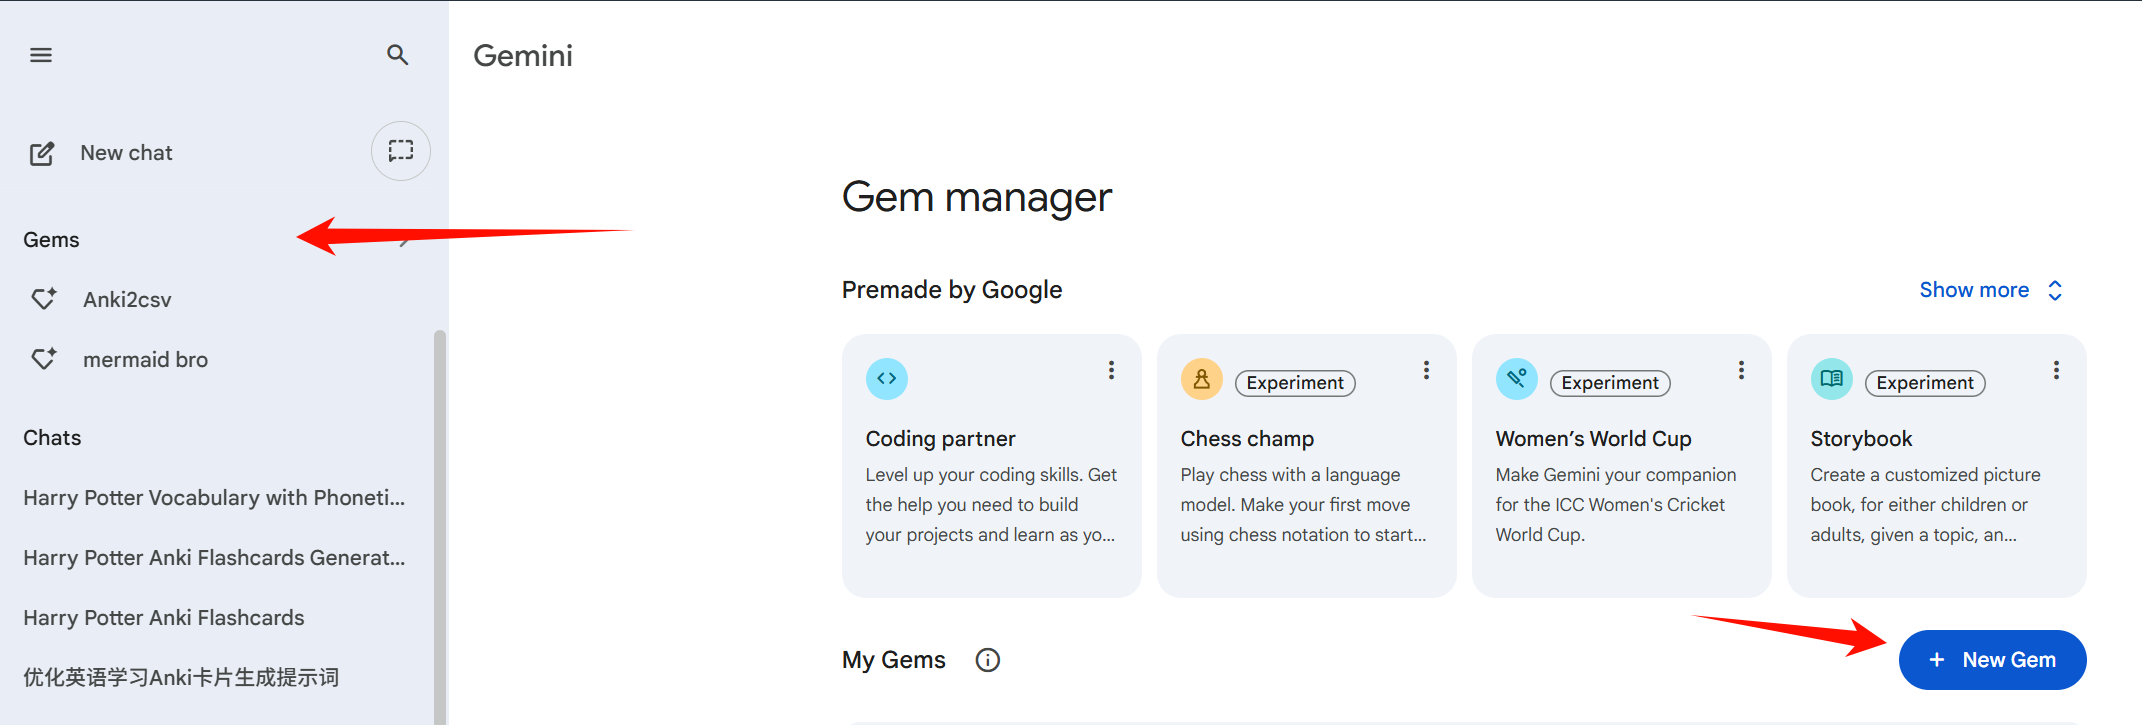Click the sidebar vertical scrollbar
This screenshot has width=2142, height=725.
coord(439,520)
